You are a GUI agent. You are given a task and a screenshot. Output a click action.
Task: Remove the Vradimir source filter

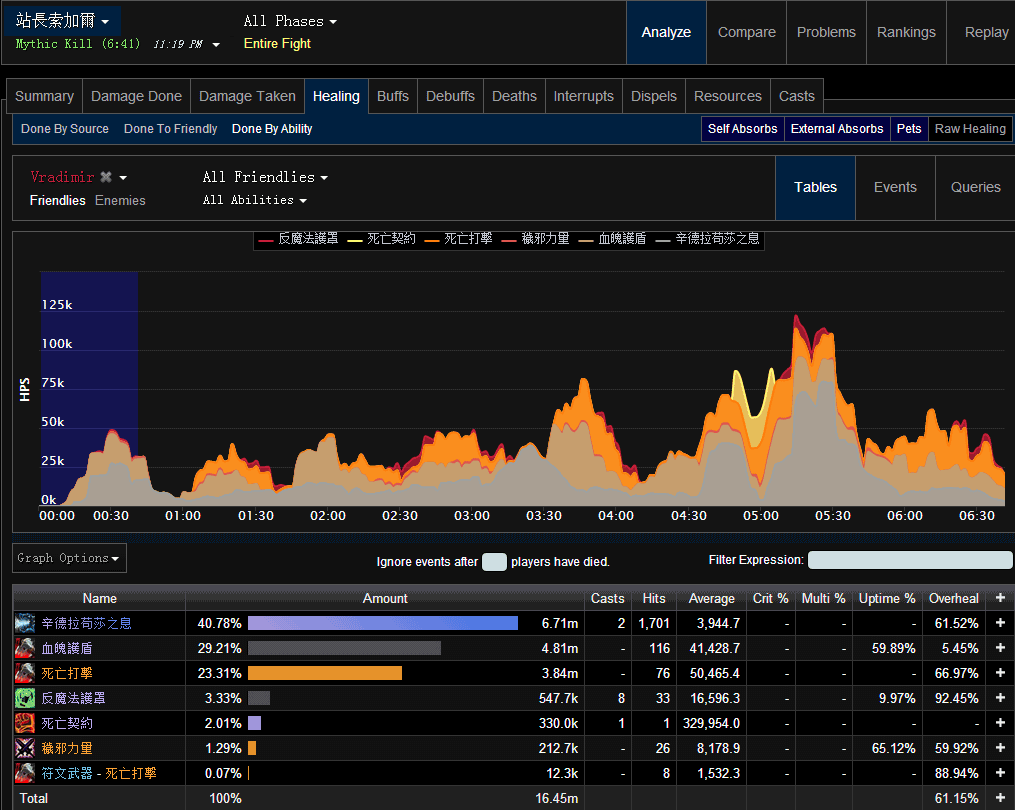(x=106, y=177)
